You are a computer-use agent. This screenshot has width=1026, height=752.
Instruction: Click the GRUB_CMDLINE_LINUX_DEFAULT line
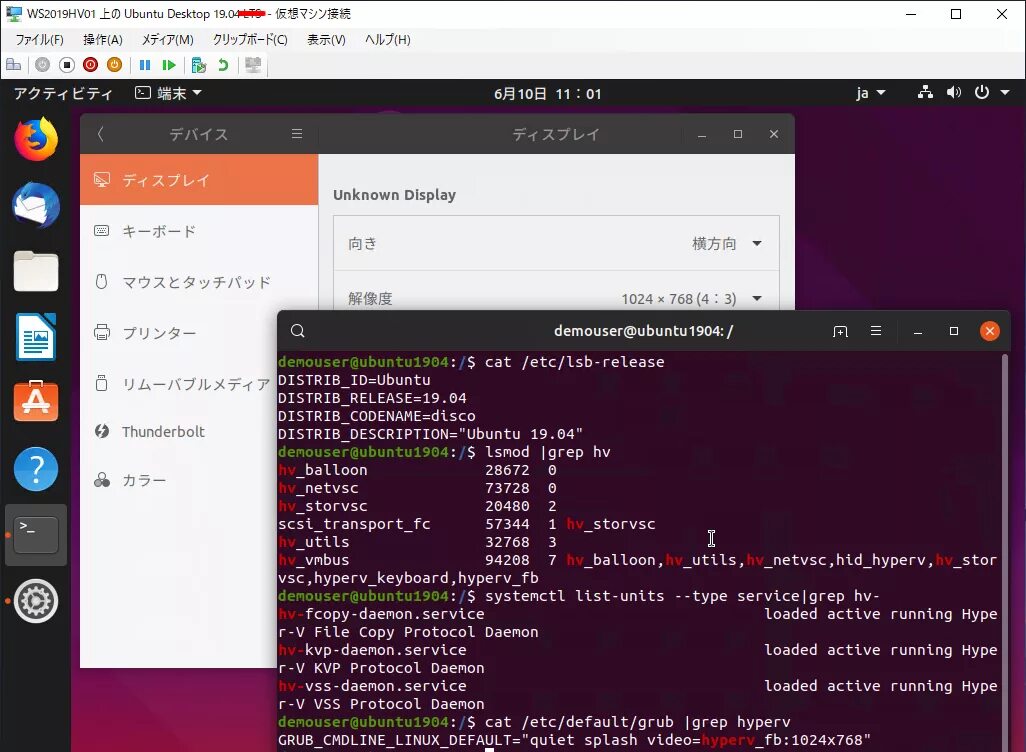tap(575, 740)
